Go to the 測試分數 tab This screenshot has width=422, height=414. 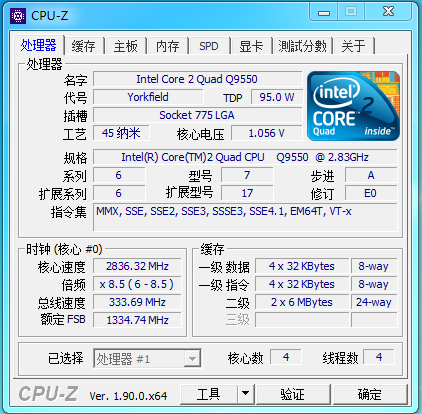(303, 46)
